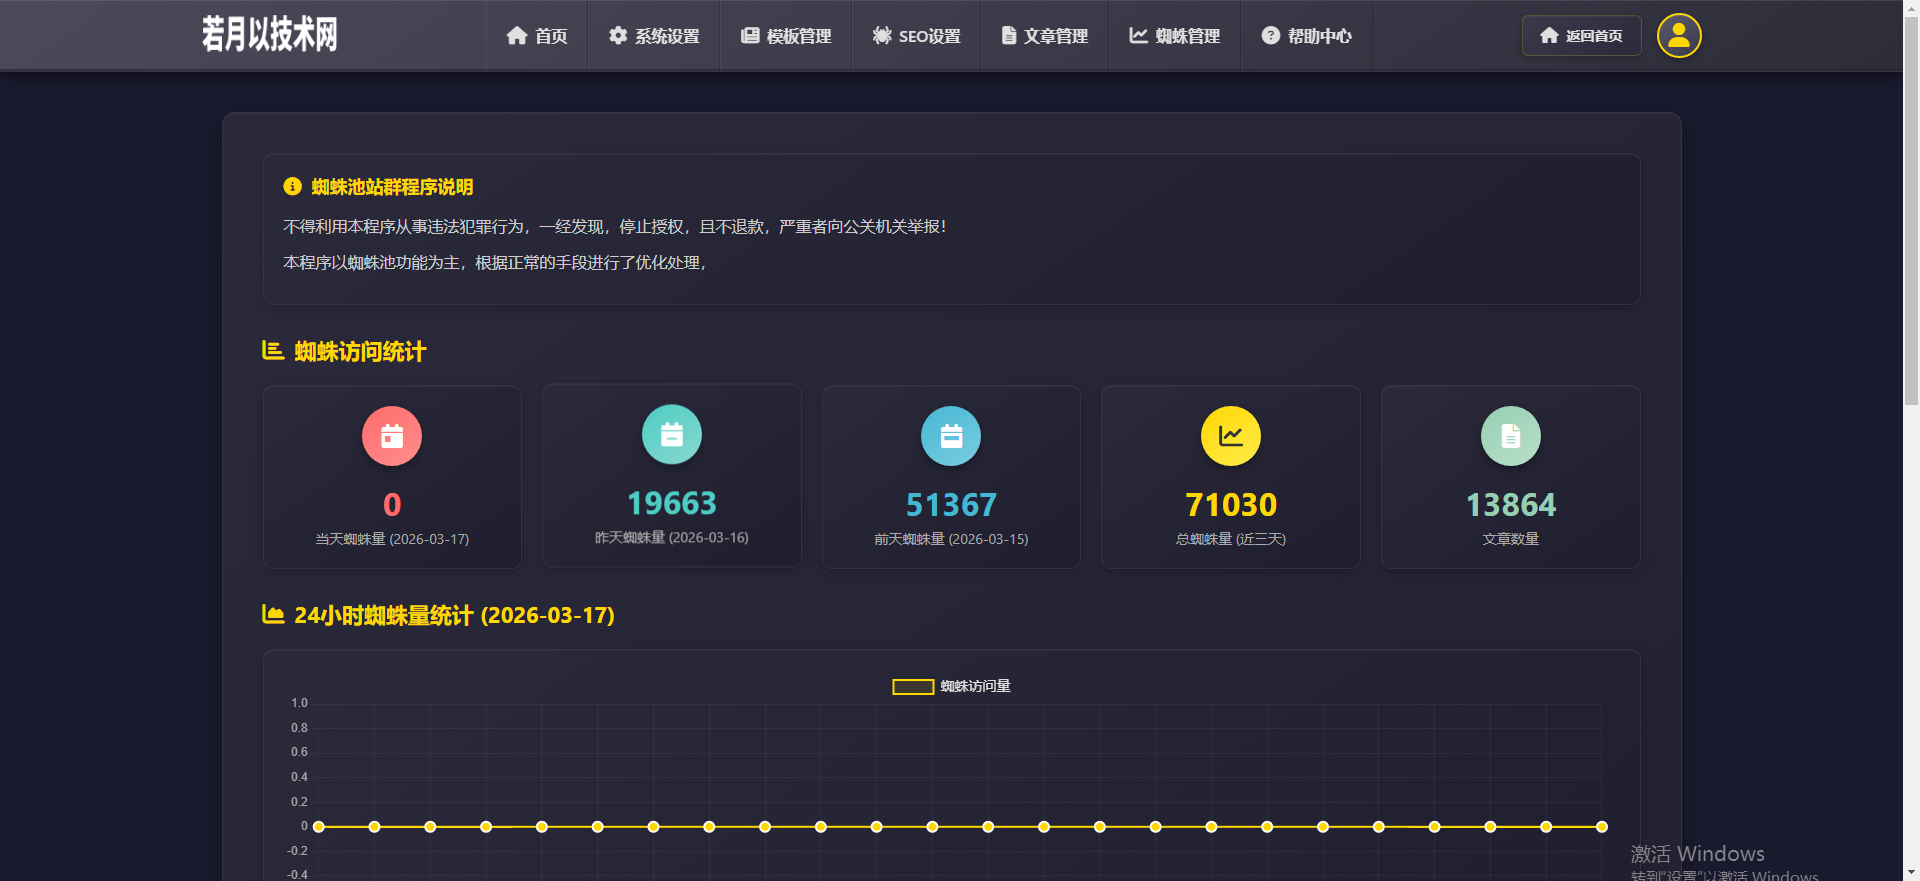Toggle the 蜘蛛访问量 chart legend

pyautogui.click(x=951, y=686)
